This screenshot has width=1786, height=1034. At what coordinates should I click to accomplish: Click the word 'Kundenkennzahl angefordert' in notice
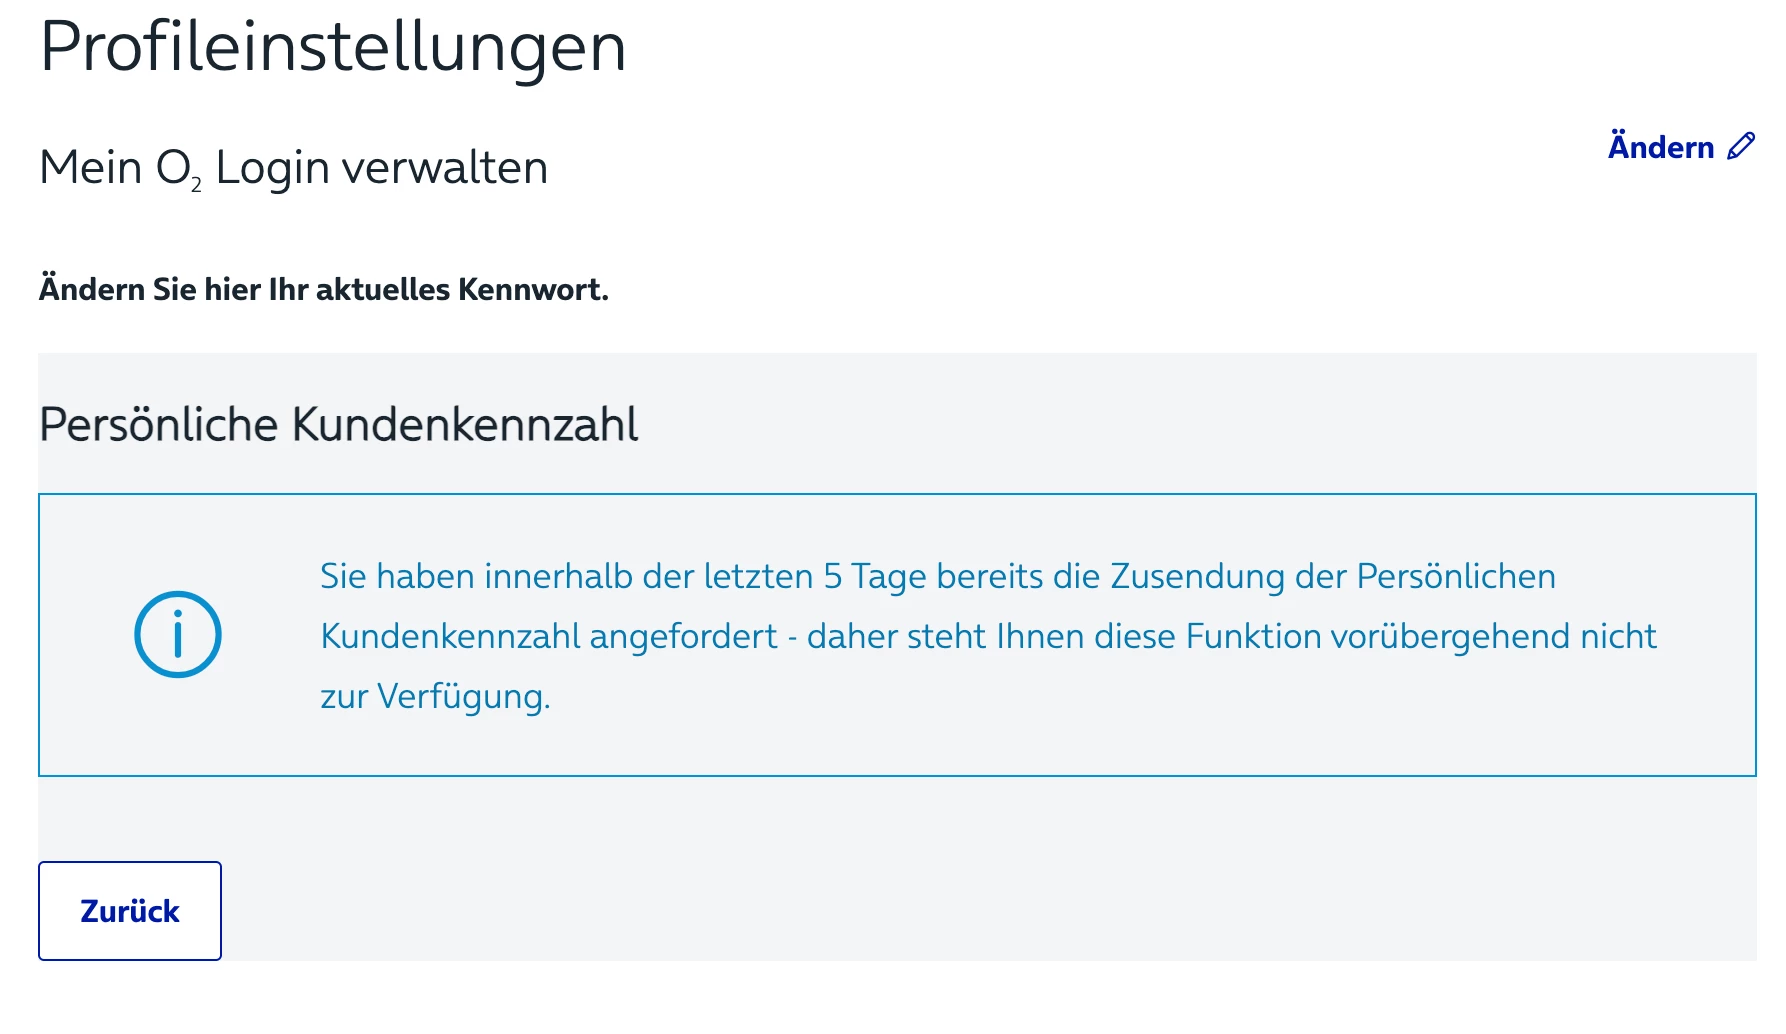tap(548, 636)
